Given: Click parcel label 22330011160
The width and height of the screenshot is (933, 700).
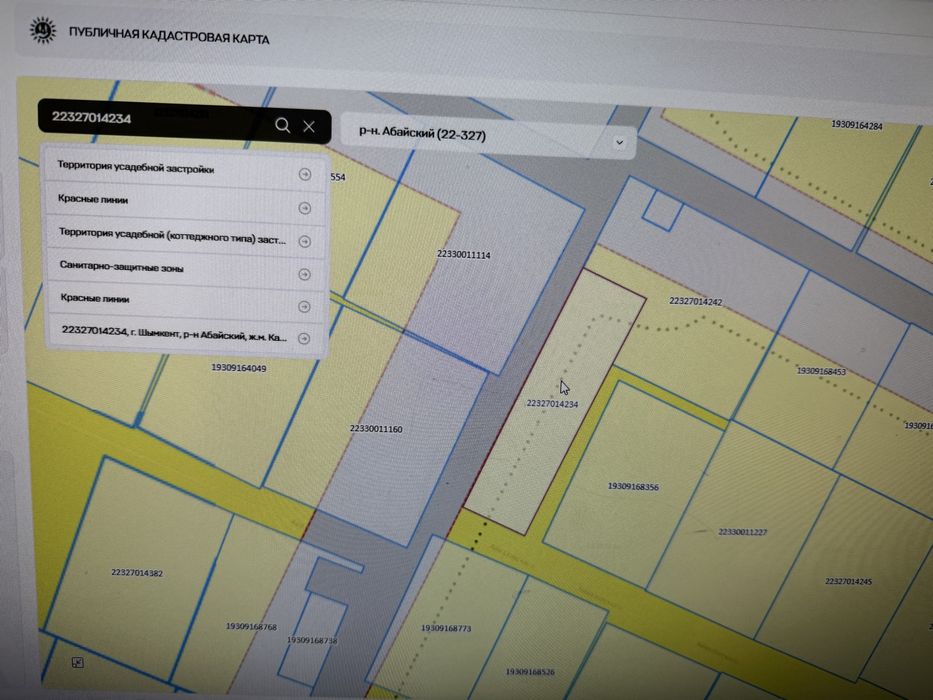Looking at the screenshot, I should point(376,429).
